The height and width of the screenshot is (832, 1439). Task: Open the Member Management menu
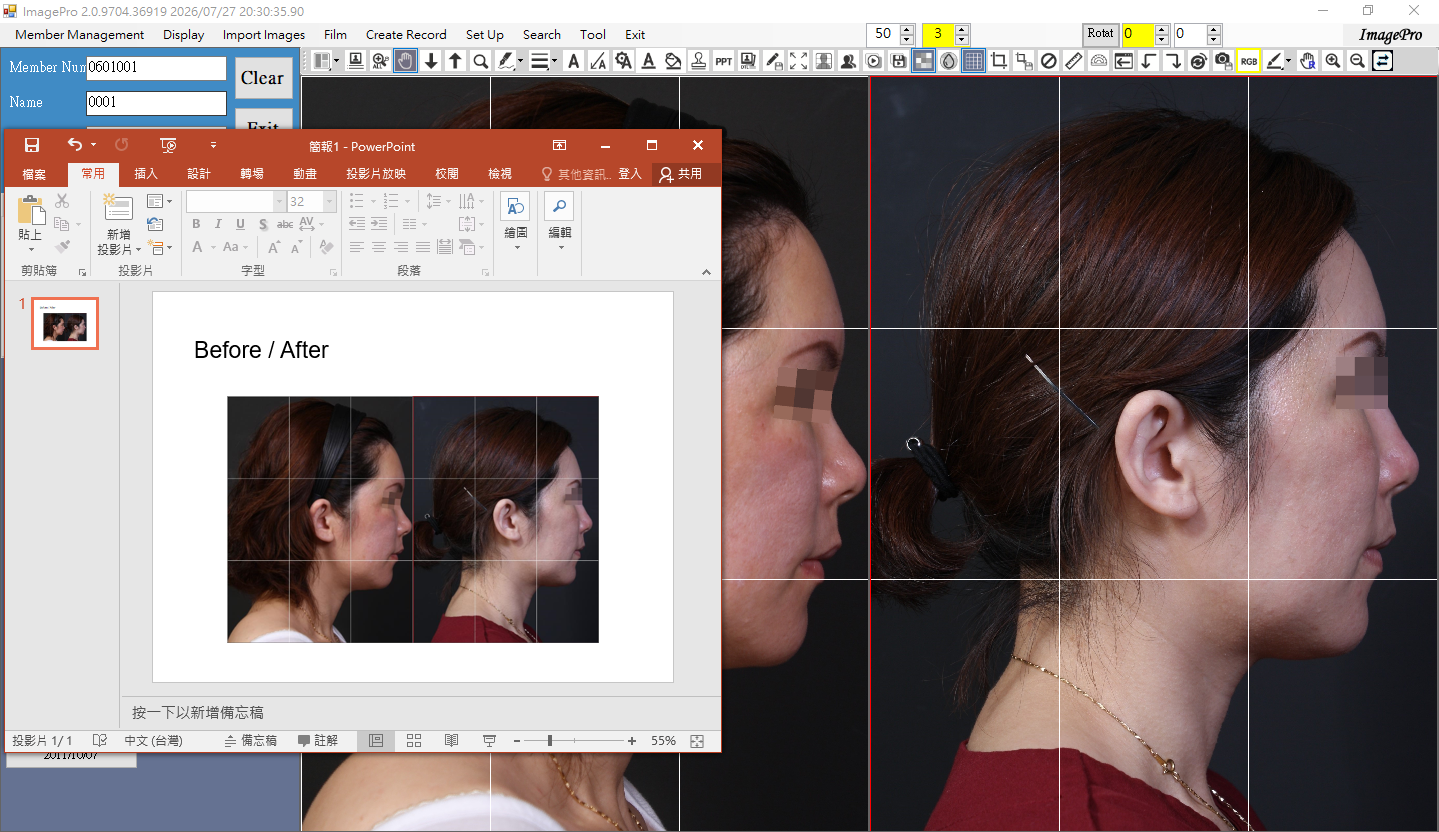[x=79, y=34]
